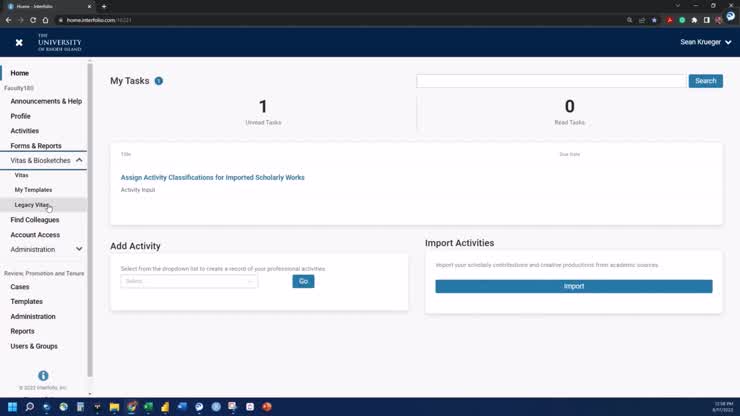Close the Interfolio Home browser tab
This screenshot has width=740, height=416.
click(89, 6)
